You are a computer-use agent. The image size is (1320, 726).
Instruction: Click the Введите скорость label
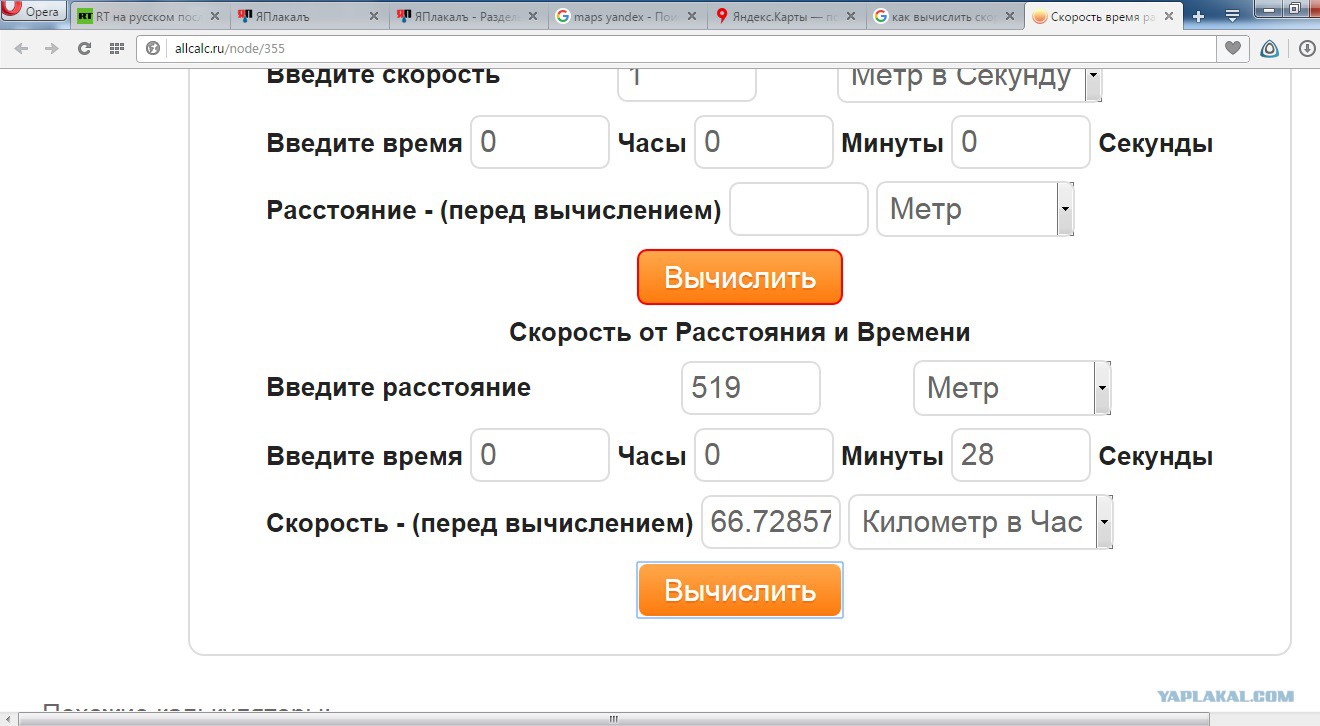pos(383,76)
